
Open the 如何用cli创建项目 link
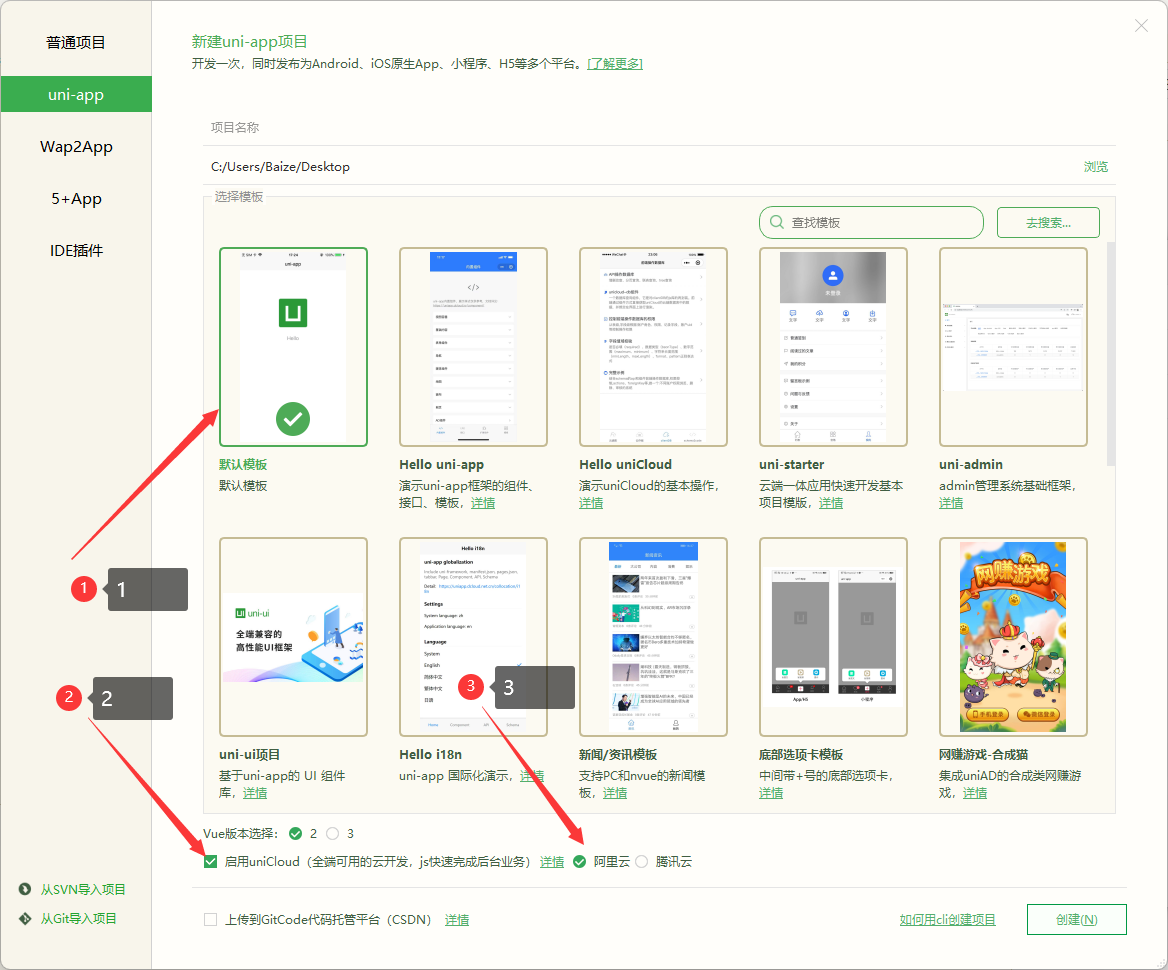point(948,920)
